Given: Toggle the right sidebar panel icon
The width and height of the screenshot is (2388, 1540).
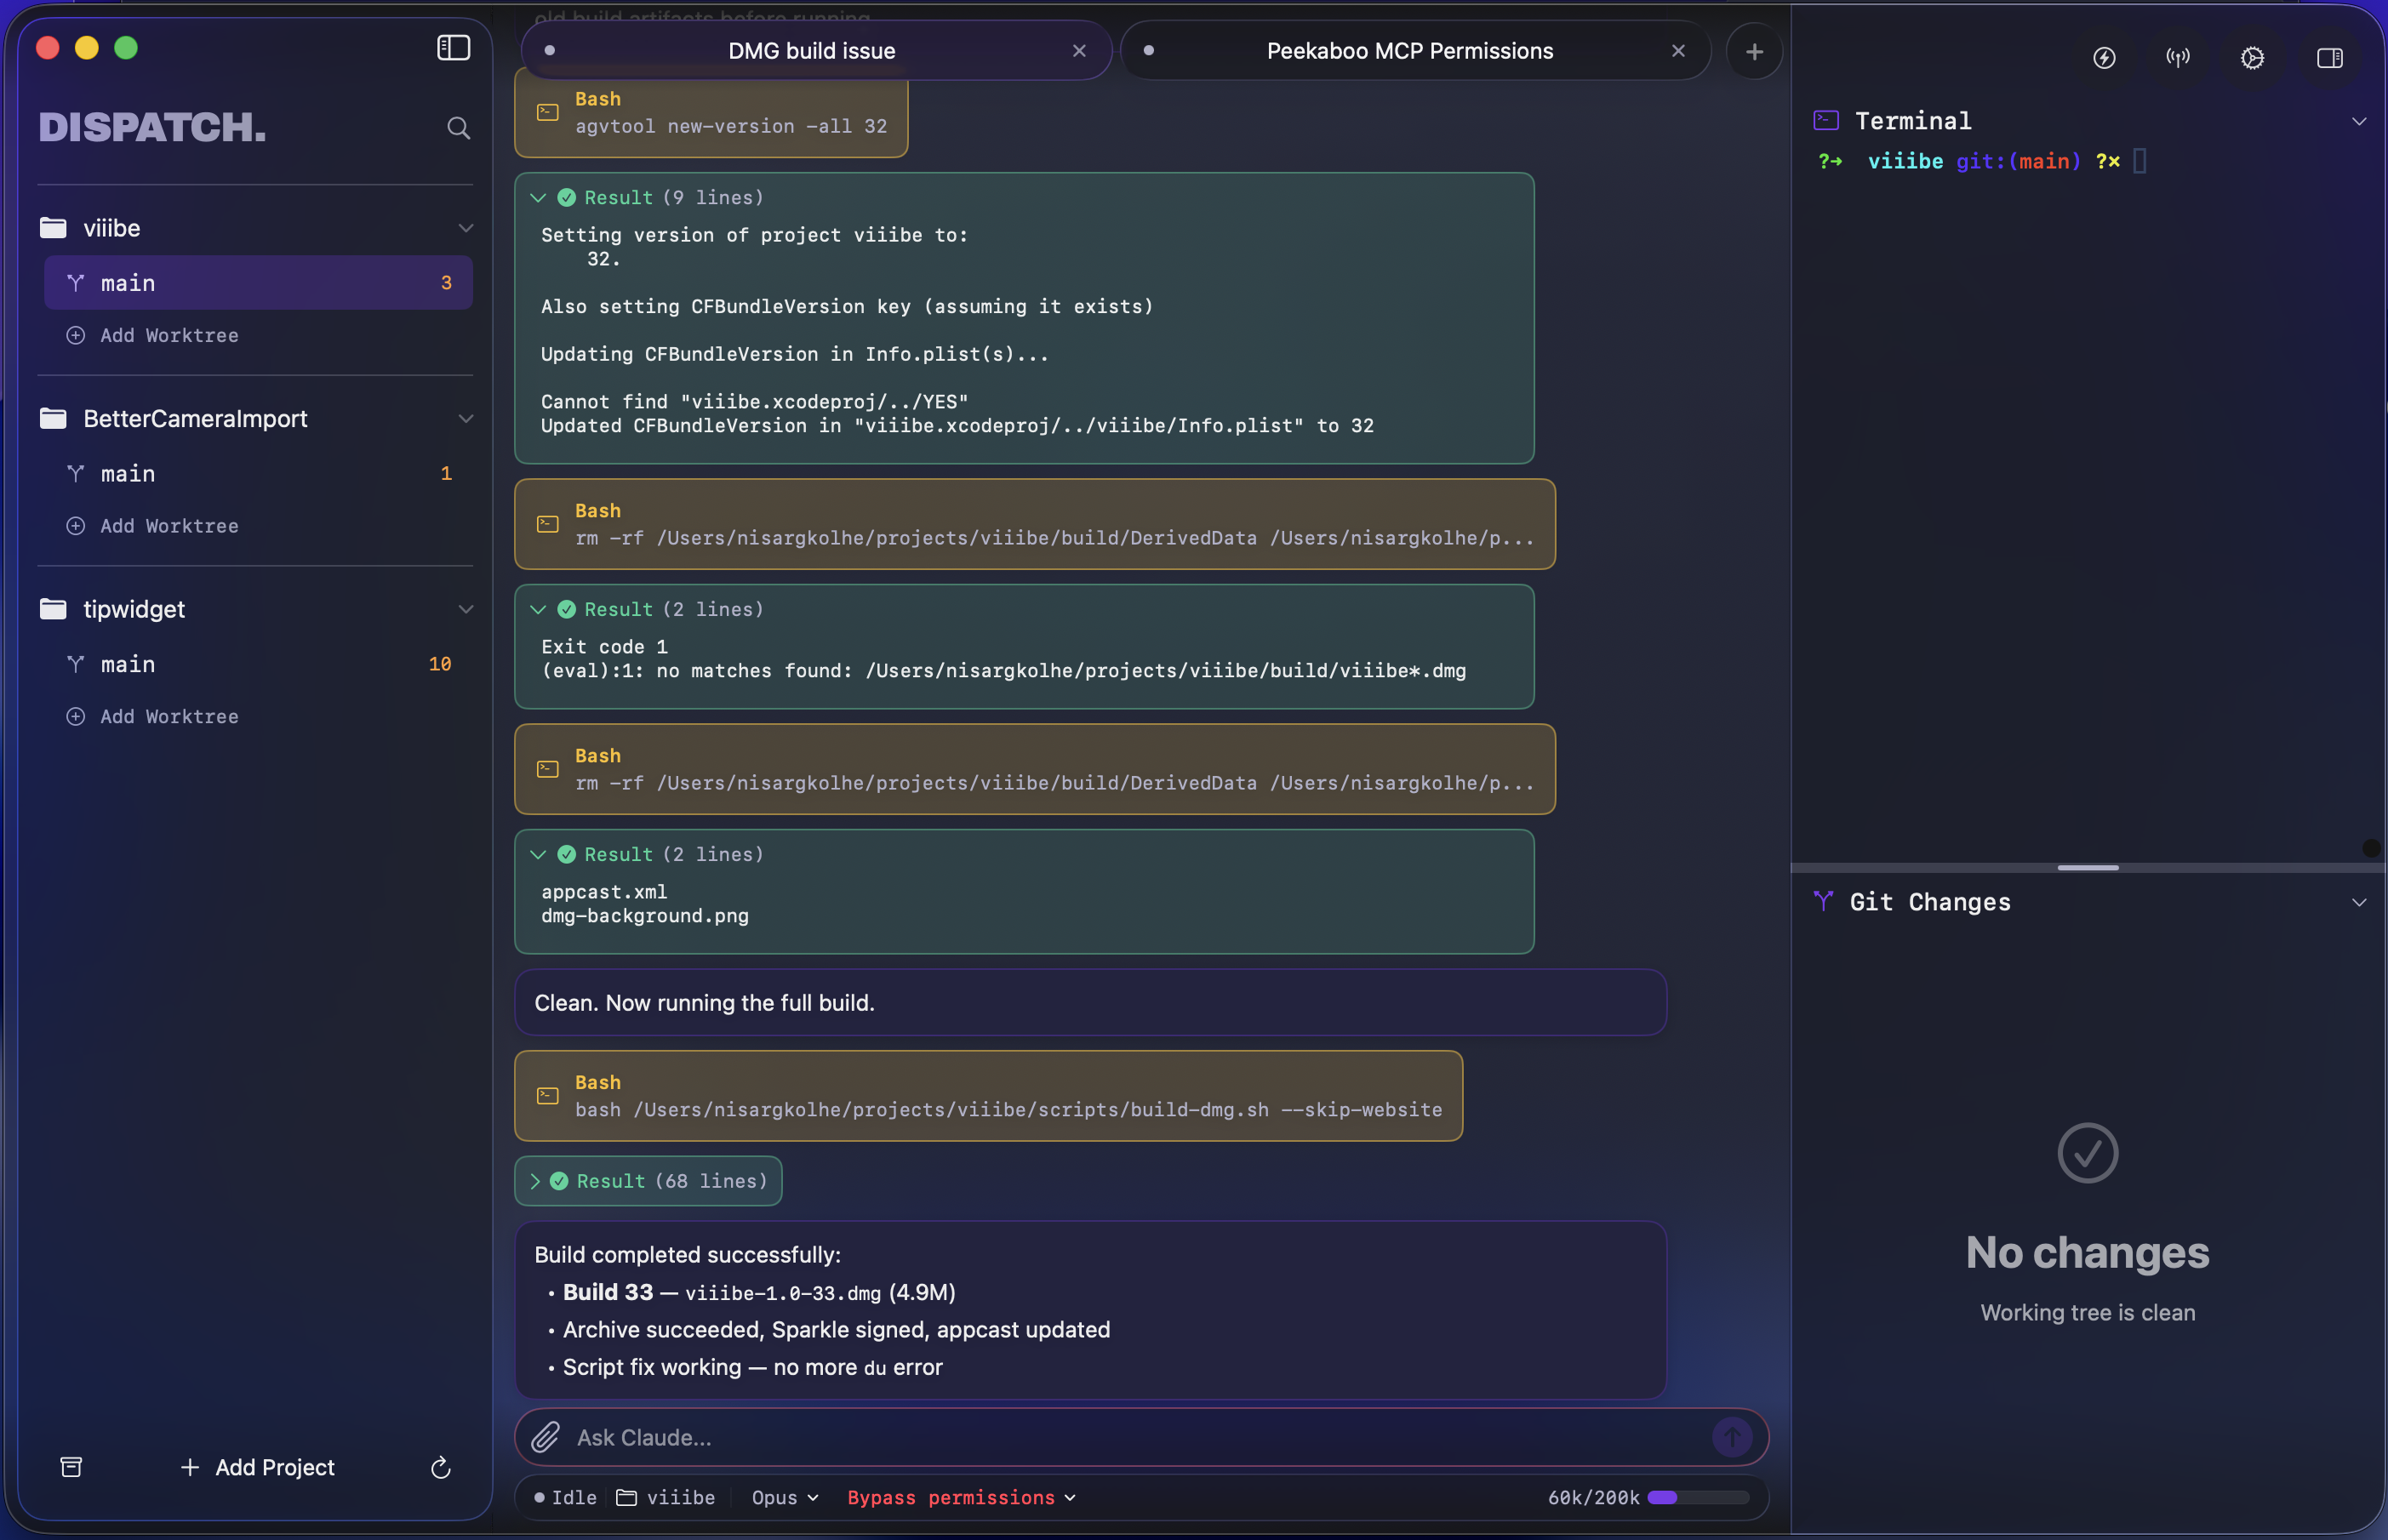Looking at the screenshot, I should point(2329,57).
